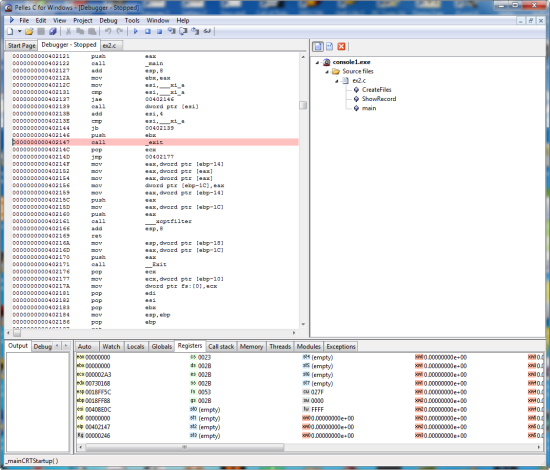This screenshot has width=550, height=470.
Task: Click application icon left of File menu
Action: [12, 20]
